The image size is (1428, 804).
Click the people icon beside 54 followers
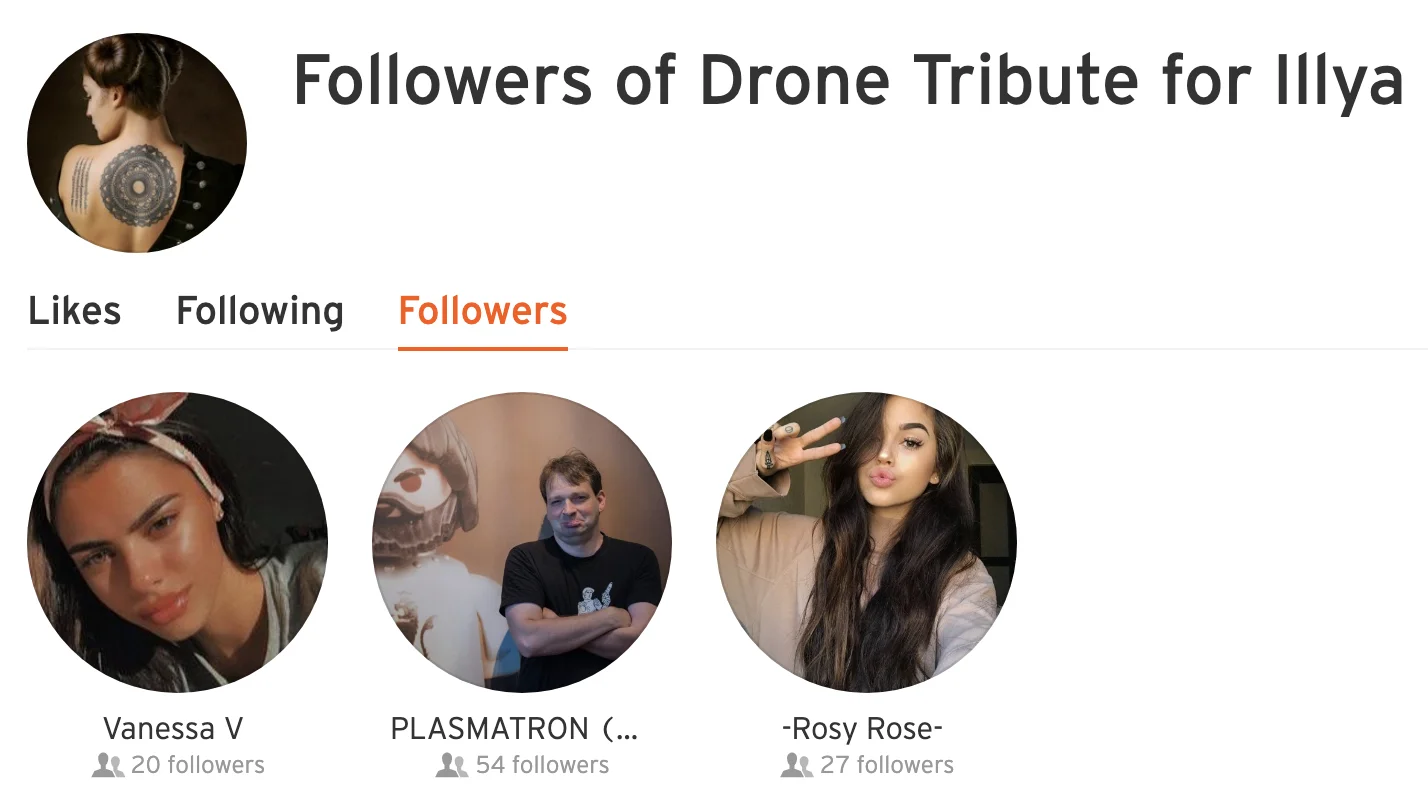tap(453, 766)
